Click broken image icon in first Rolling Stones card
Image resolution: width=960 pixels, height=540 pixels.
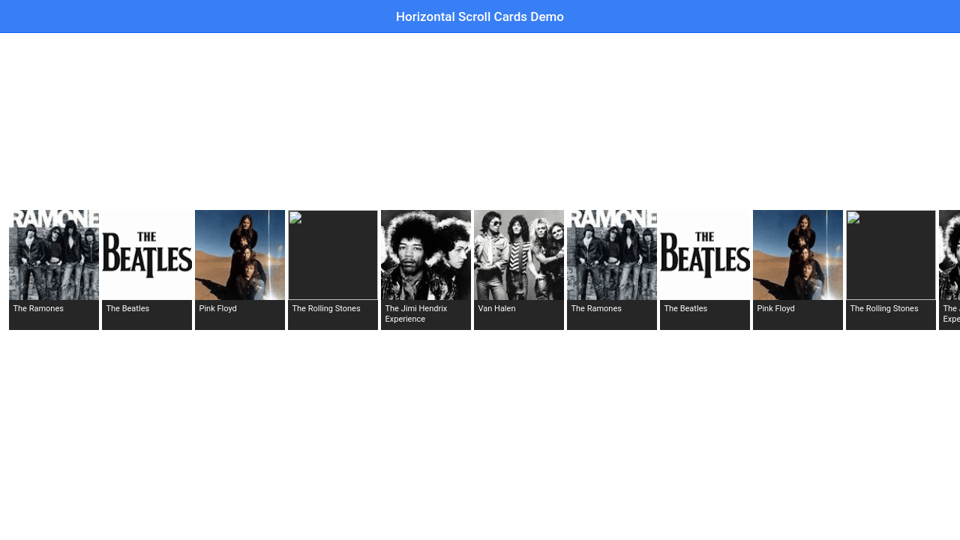pyautogui.click(x=296, y=218)
